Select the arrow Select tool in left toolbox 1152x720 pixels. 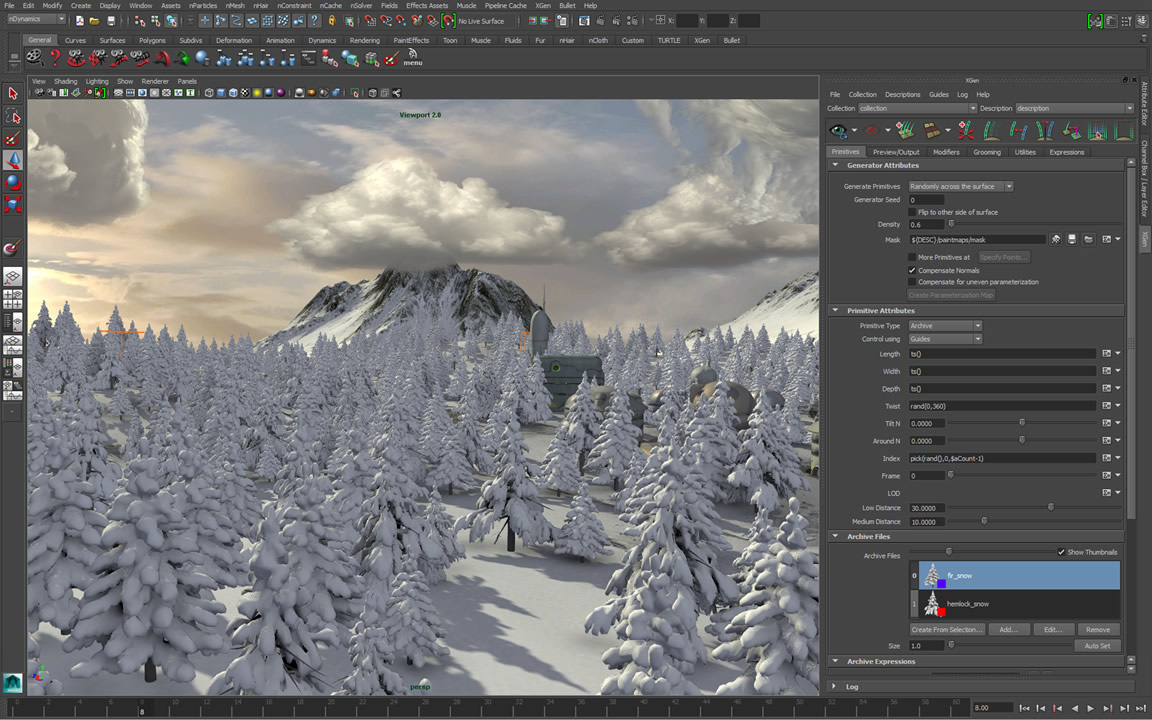coord(13,93)
